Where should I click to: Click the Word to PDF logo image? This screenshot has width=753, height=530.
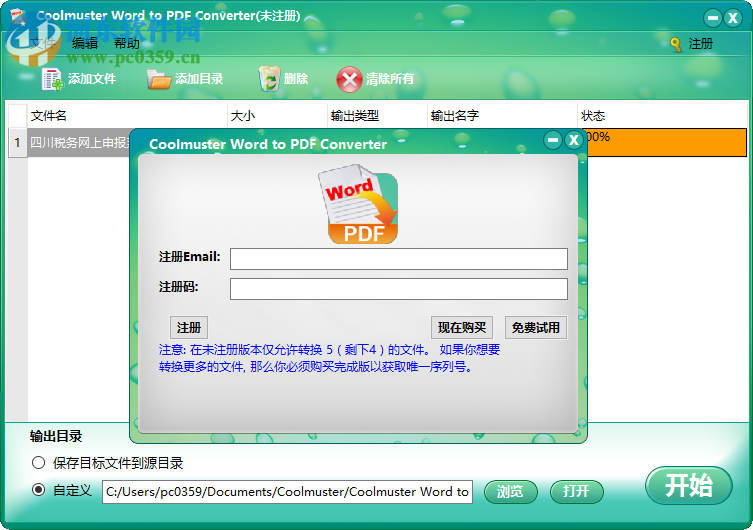(x=358, y=204)
